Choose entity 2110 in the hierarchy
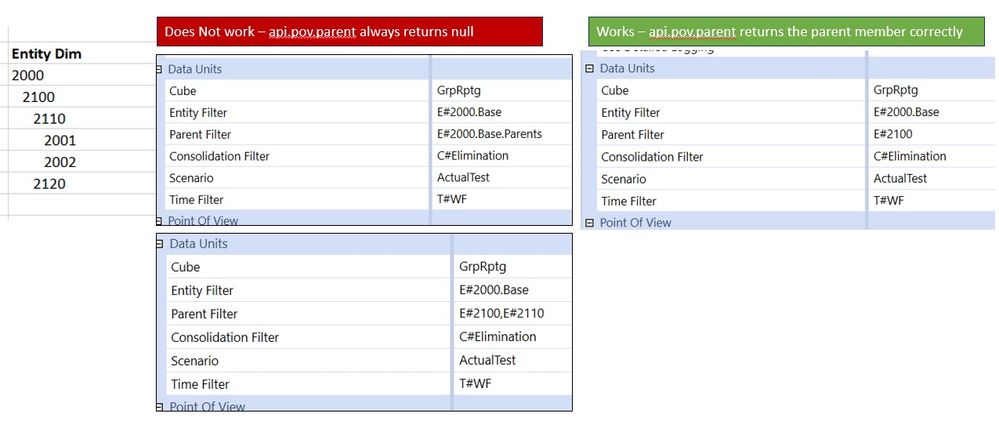Viewport: 999px width, 425px height. [49, 119]
